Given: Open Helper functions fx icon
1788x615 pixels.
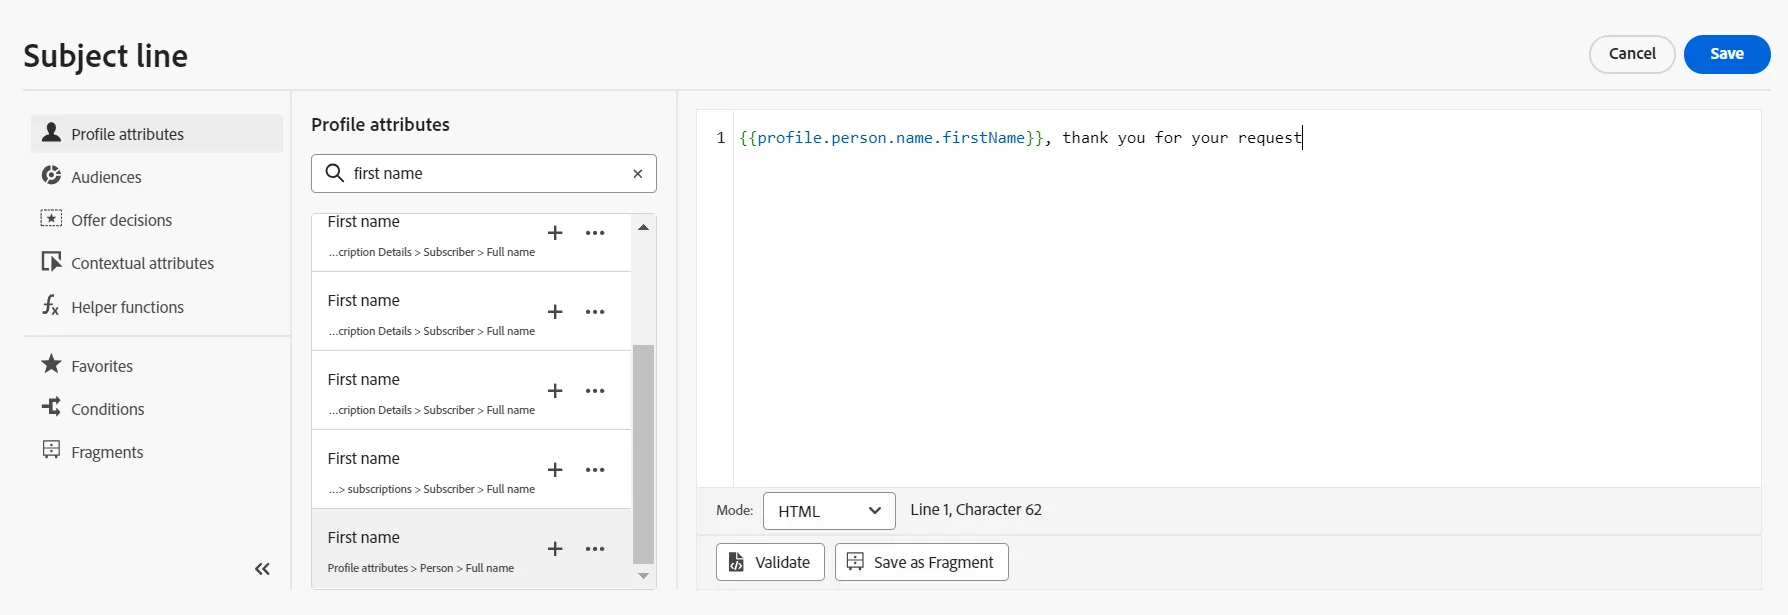Looking at the screenshot, I should click(x=51, y=305).
